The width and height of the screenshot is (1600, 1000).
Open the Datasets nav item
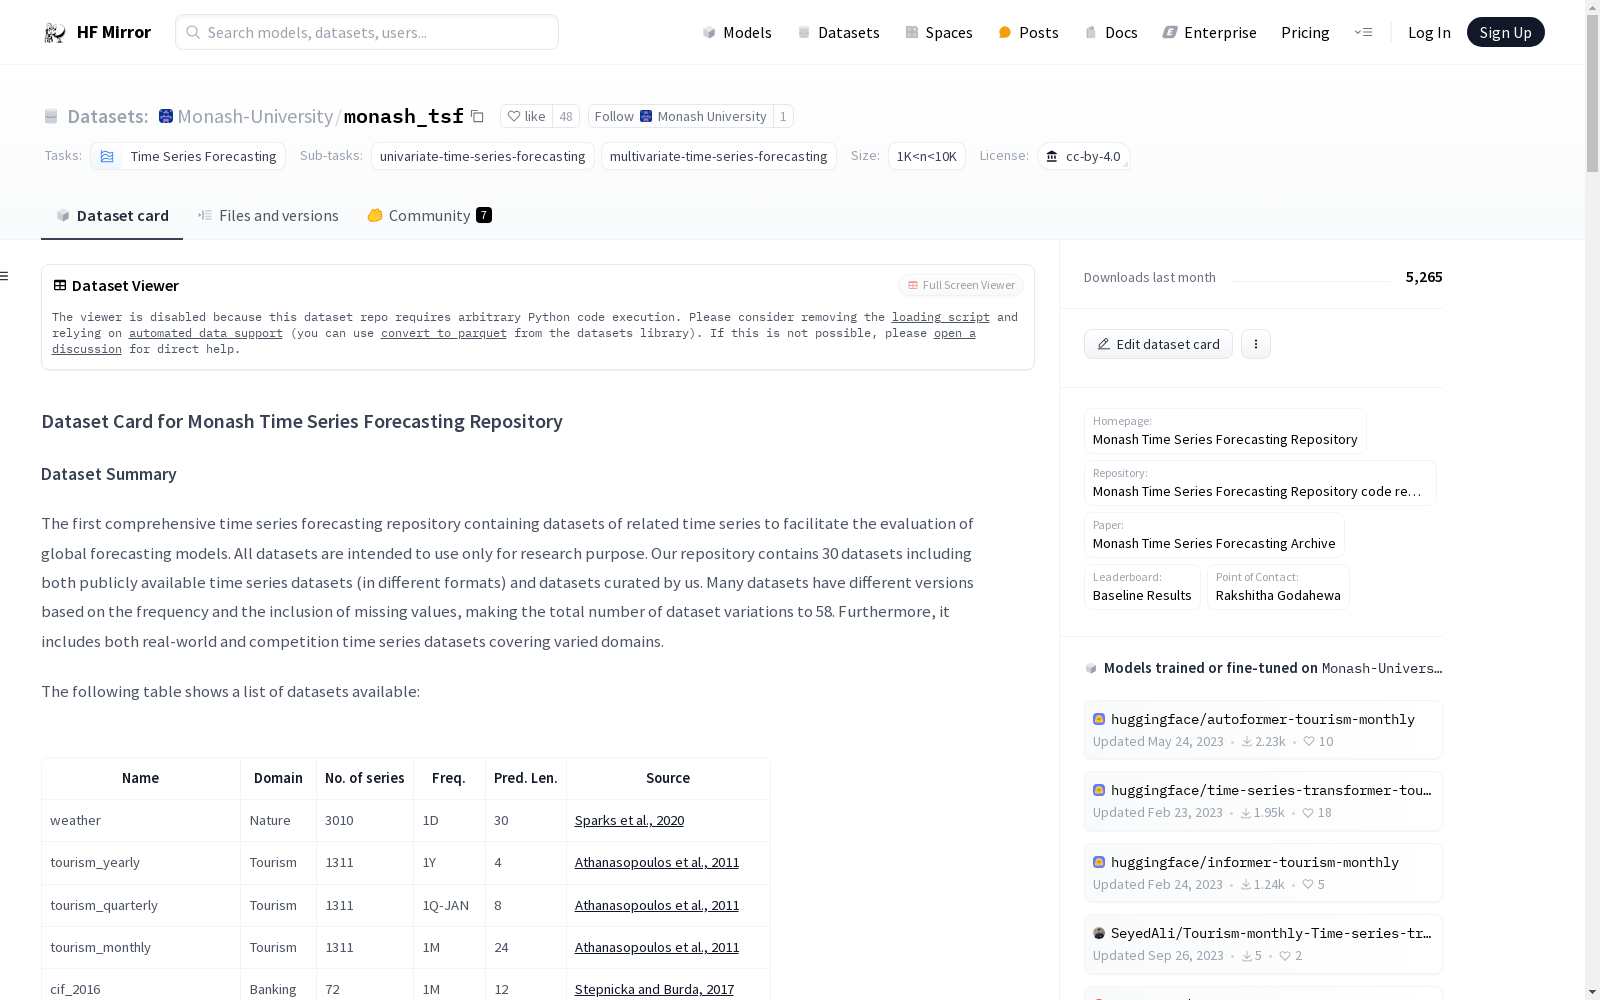[838, 32]
